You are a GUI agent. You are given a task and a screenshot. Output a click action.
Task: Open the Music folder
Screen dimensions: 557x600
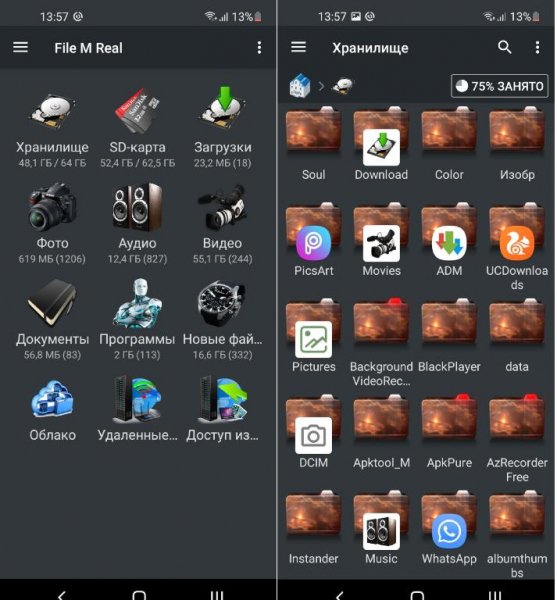[x=381, y=520]
